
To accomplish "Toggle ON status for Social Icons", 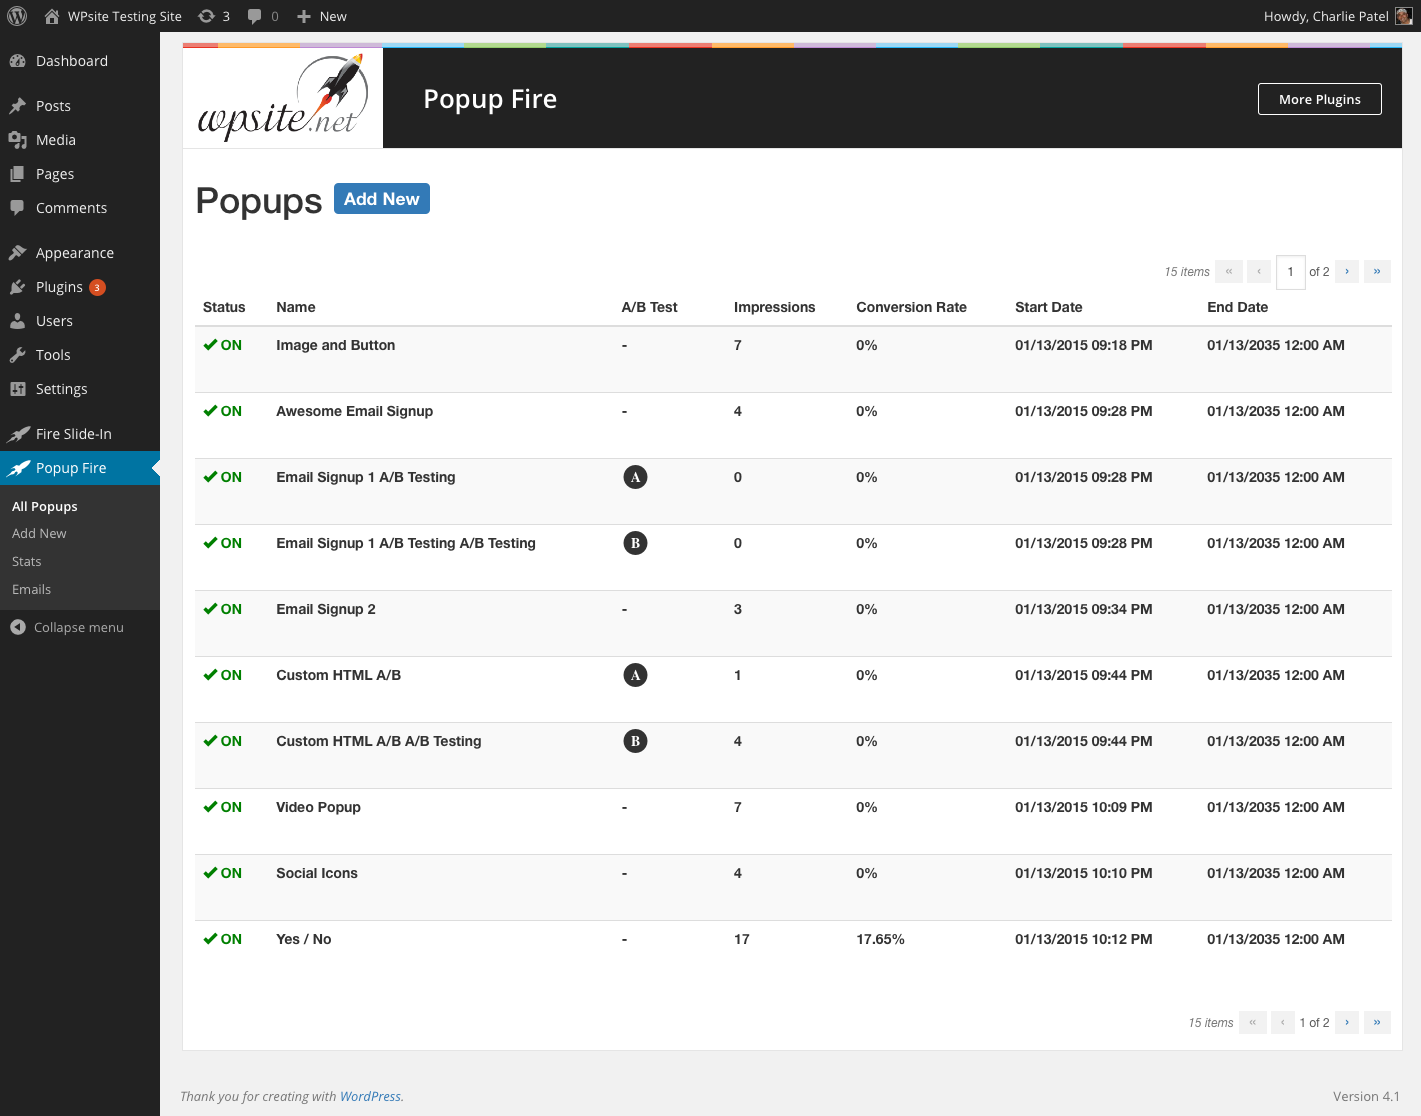I will [x=222, y=873].
